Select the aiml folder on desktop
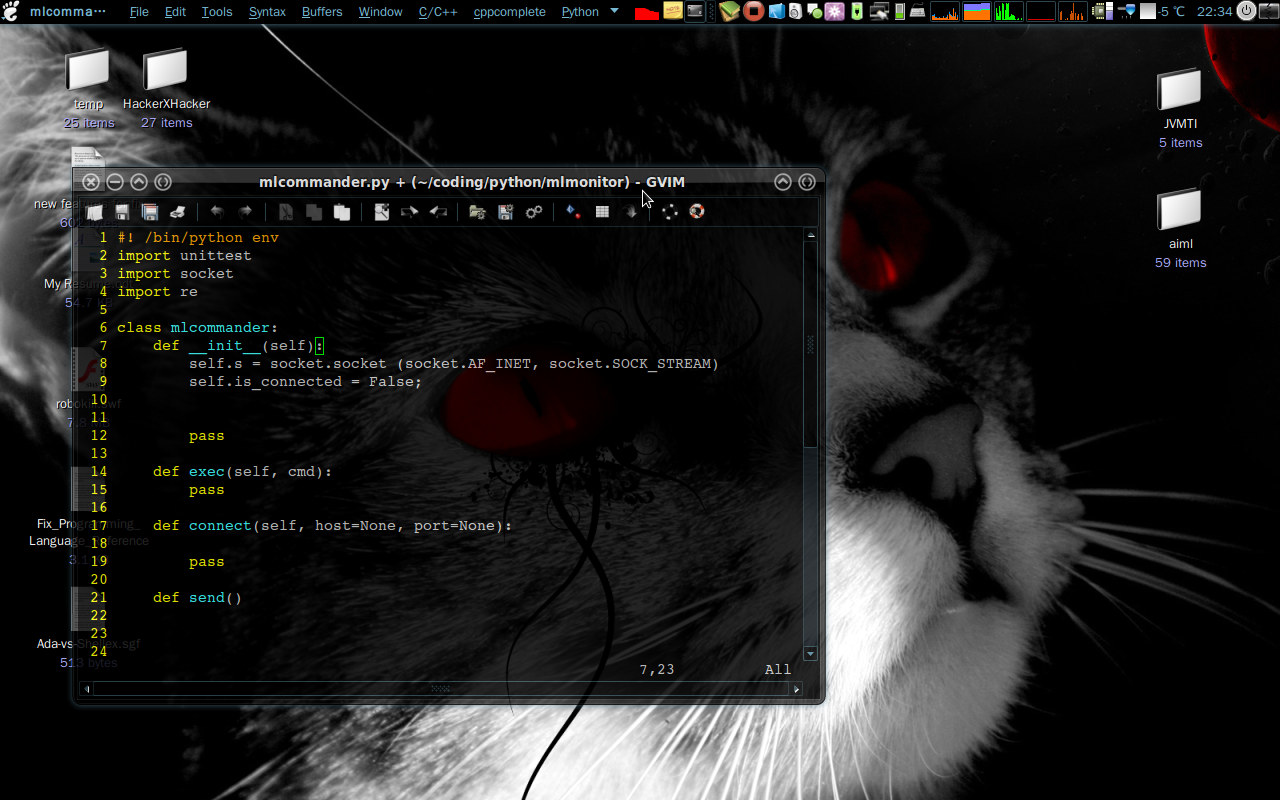Screen dimensions: 1280x800 pyautogui.click(x=1180, y=229)
